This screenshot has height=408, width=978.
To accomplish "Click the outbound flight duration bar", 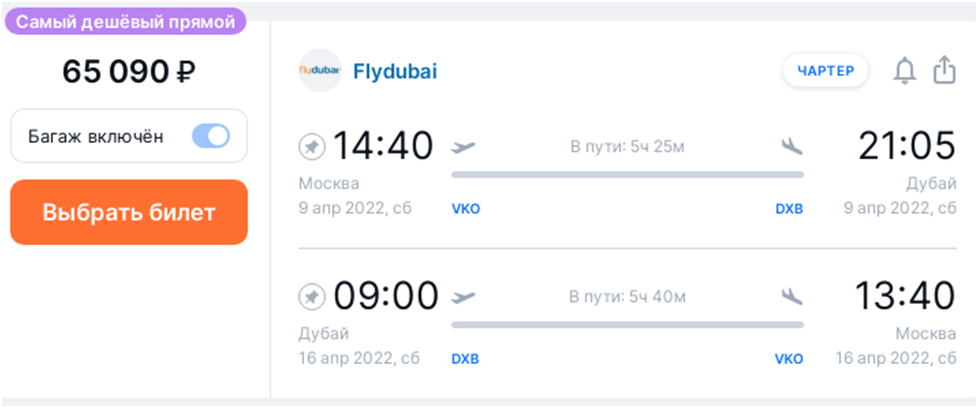I will click(x=627, y=175).
